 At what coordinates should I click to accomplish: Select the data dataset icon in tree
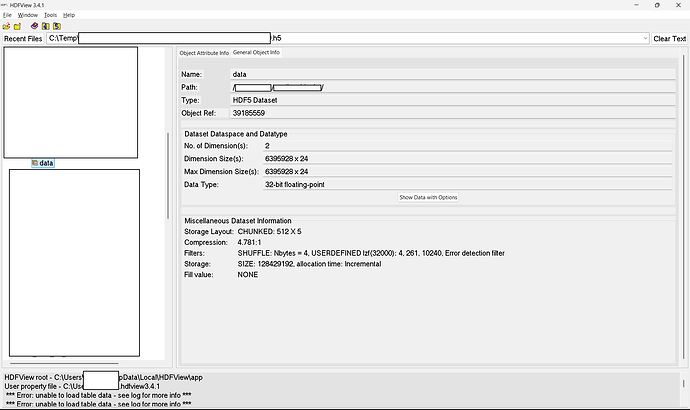pos(35,163)
